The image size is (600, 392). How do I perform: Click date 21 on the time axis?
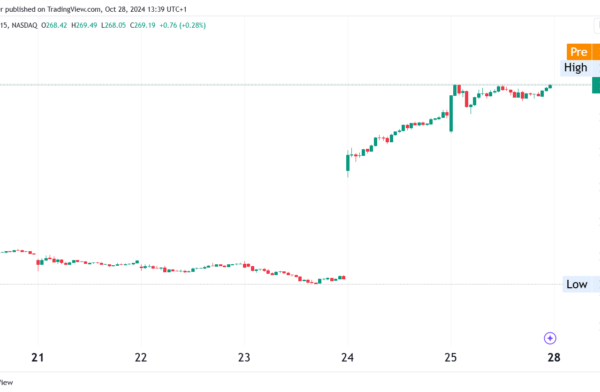point(38,358)
